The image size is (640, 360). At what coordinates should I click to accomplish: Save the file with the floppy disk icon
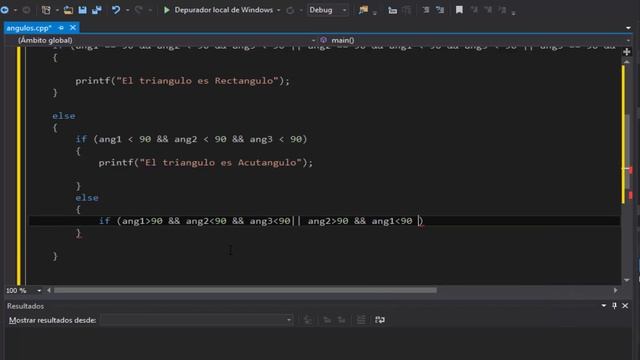pyautogui.click(x=82, y=10)
